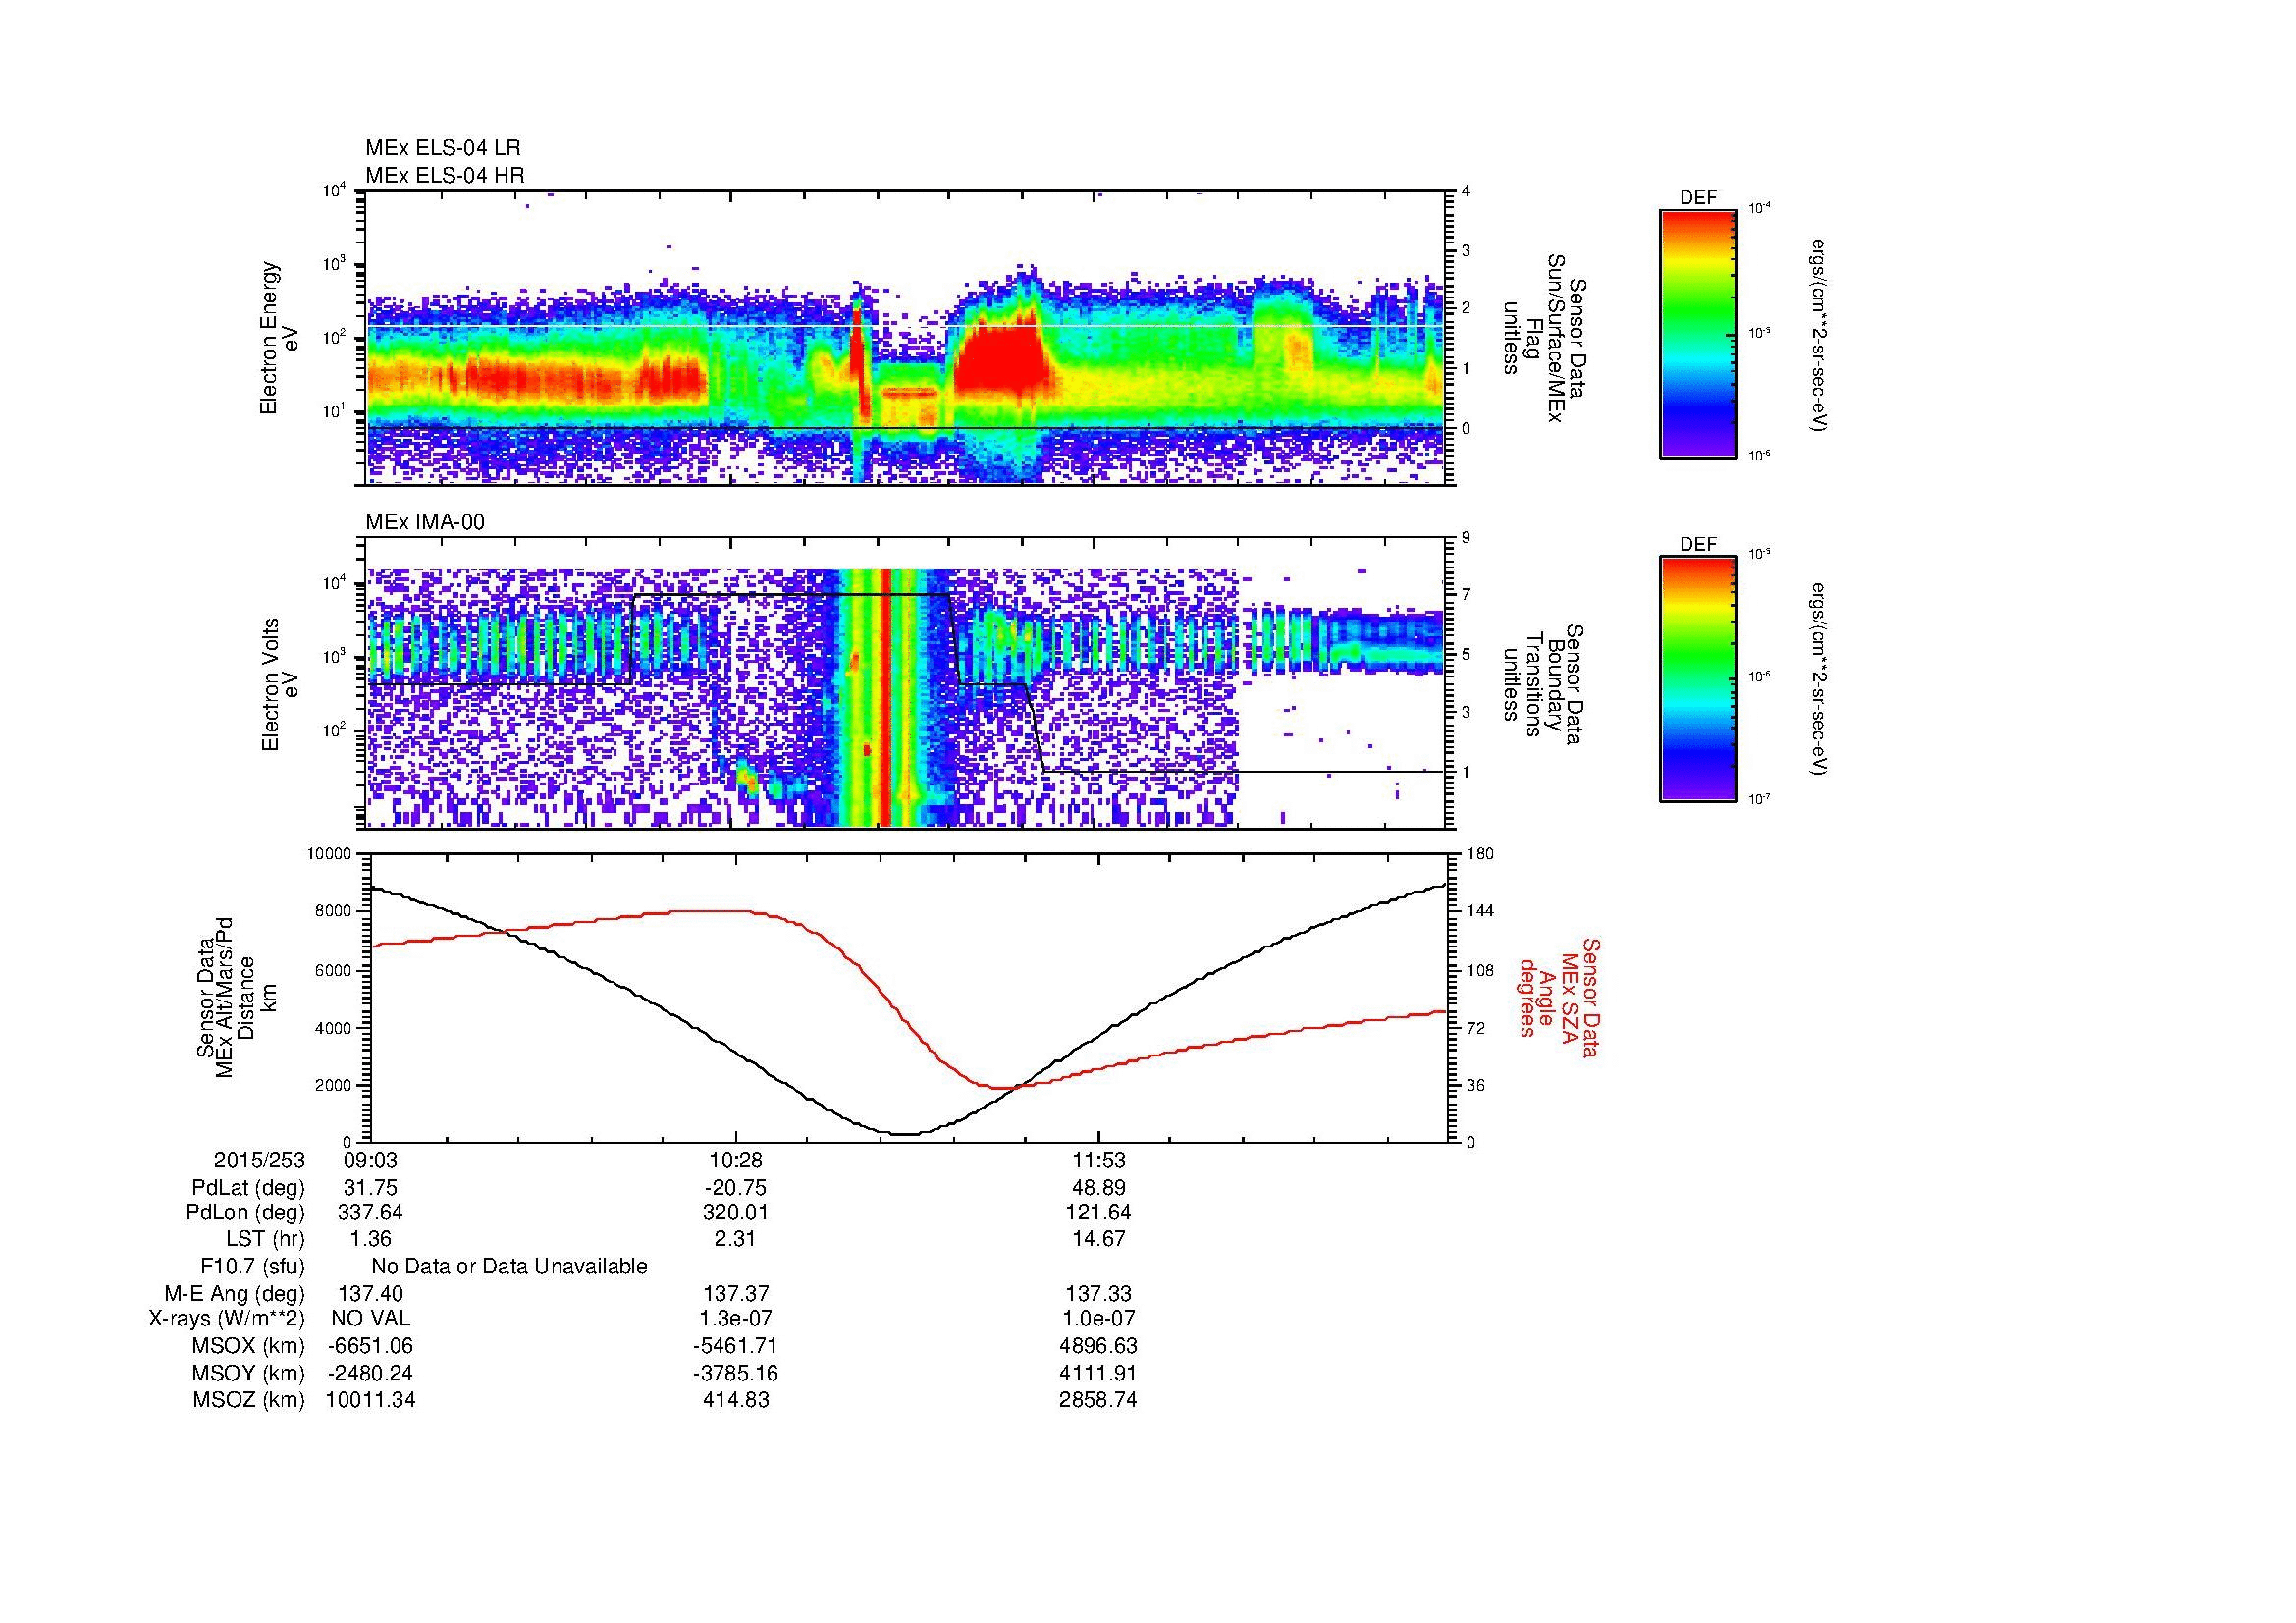The height and width of the screenshot is (1623, 2296).
Task: Click the 2015/253 date label
Action: click(x=259, y=1160)
